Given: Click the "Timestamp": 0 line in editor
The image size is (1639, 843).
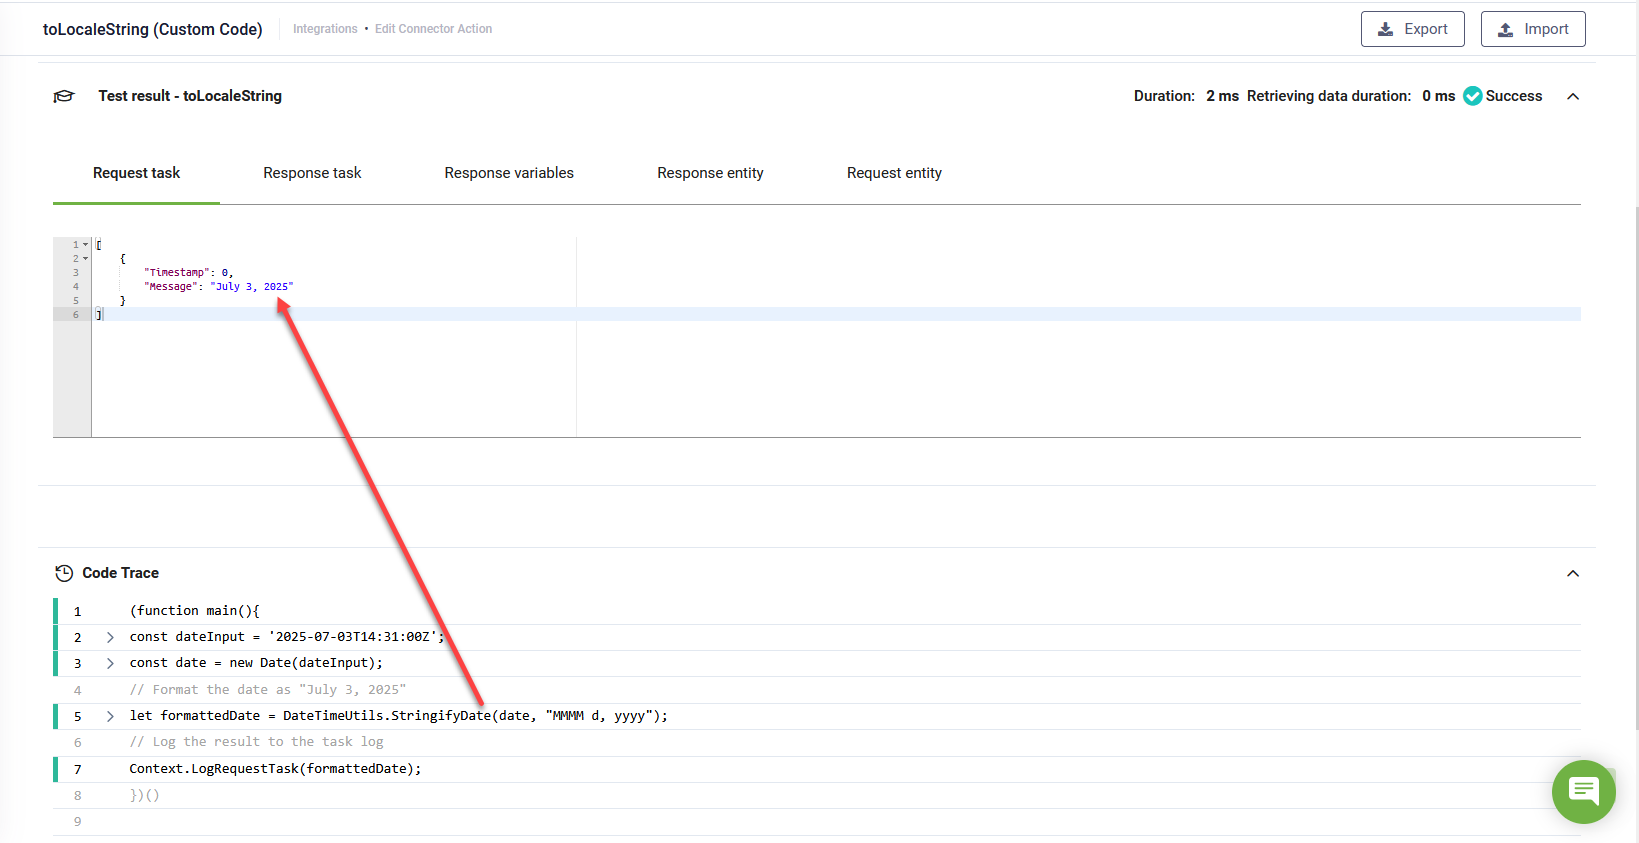Looking at the screenshot, I should [x=188, y=272].
